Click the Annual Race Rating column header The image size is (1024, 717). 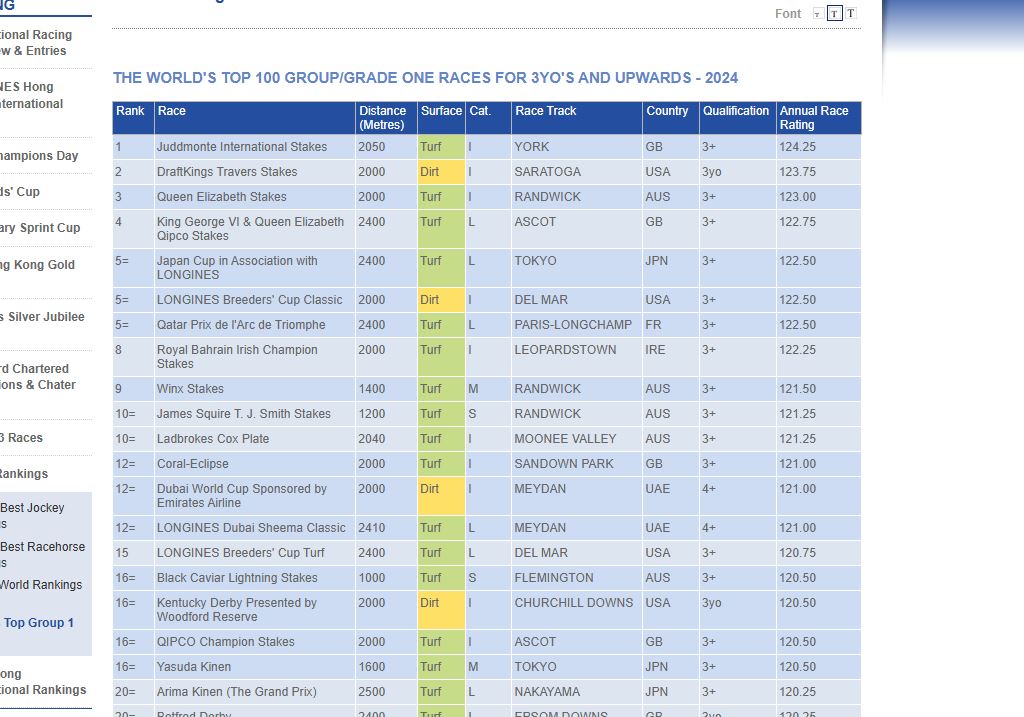pyautogui.click(x=819, y=118)
